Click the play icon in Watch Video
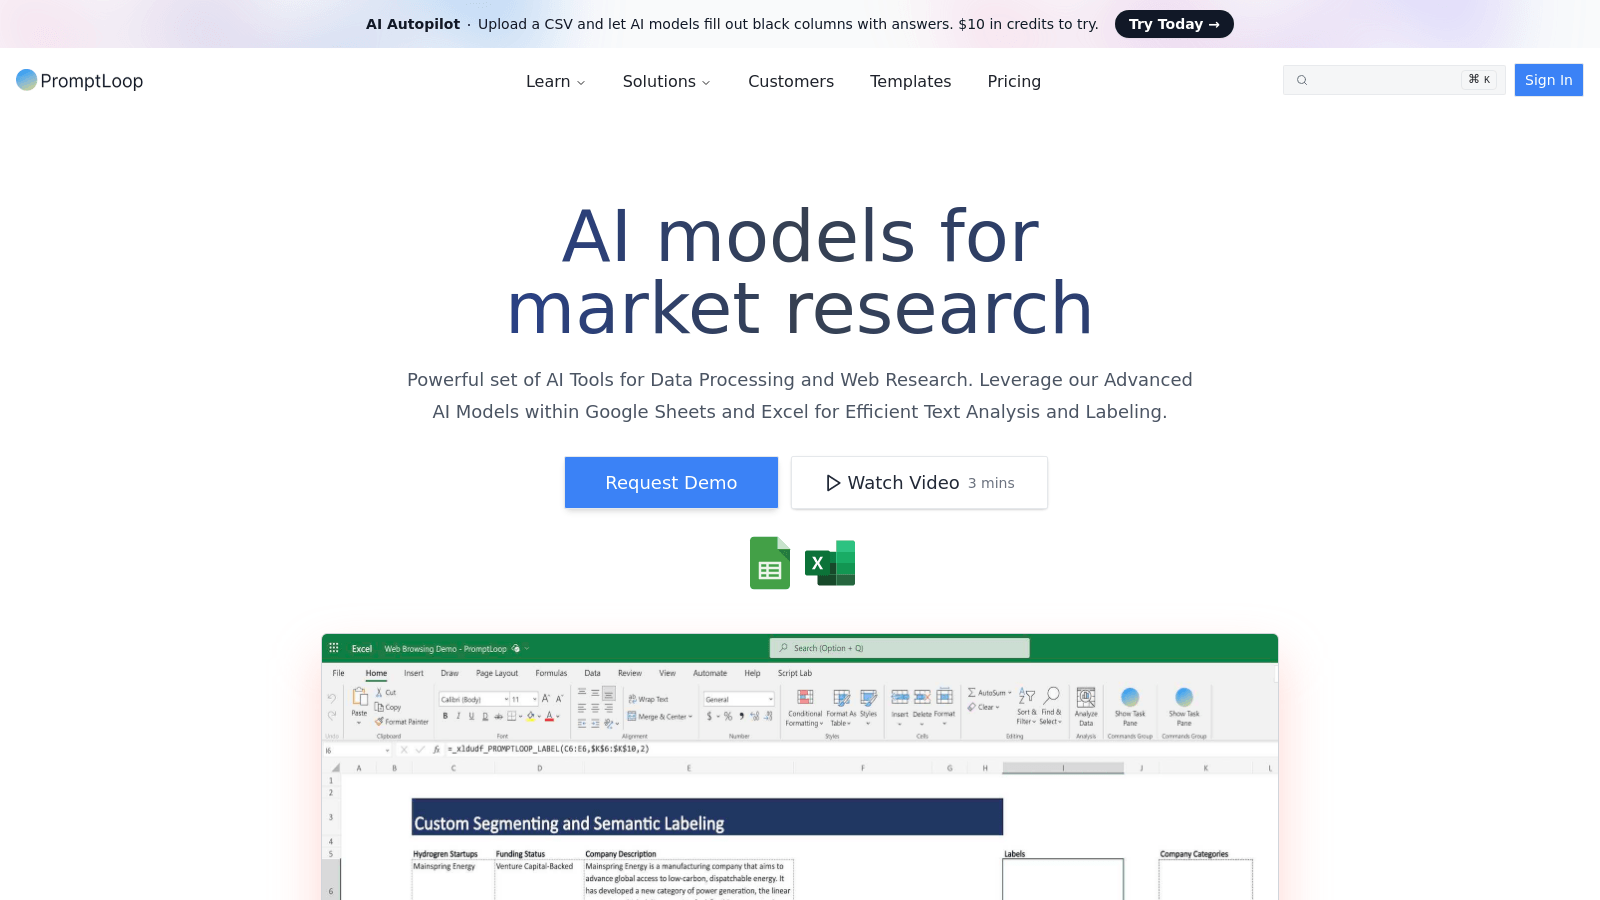This screenshot has width=1600, height=900. point(833,483)
